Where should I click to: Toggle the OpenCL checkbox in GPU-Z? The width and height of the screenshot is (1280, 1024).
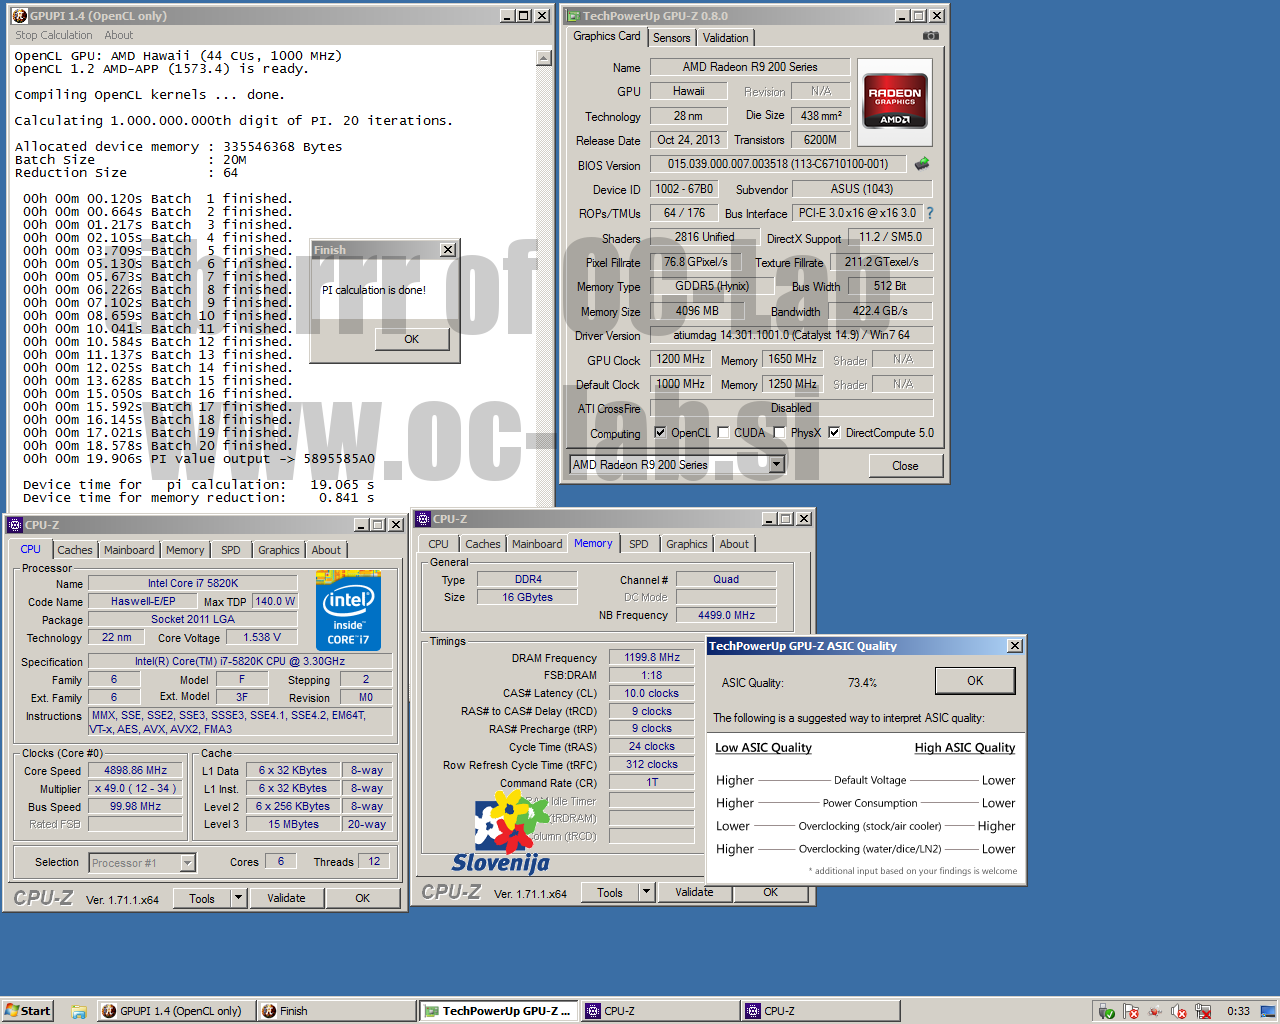pyautogui.click(x=660, y=433)
